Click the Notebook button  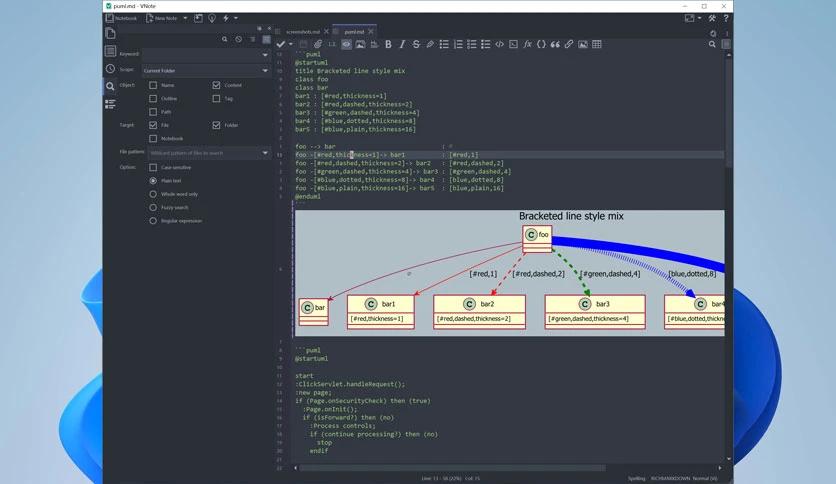pos(122,18)
